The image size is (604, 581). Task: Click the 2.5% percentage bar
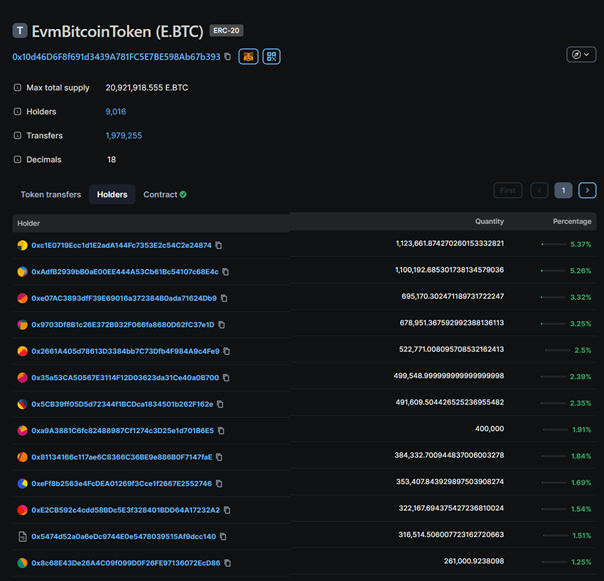pos(557,350)
